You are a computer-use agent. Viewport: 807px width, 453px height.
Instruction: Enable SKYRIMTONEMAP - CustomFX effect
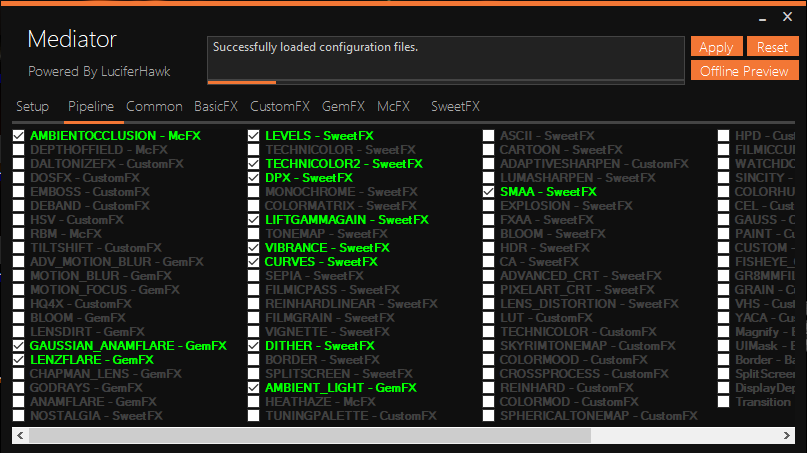point(488,345)
